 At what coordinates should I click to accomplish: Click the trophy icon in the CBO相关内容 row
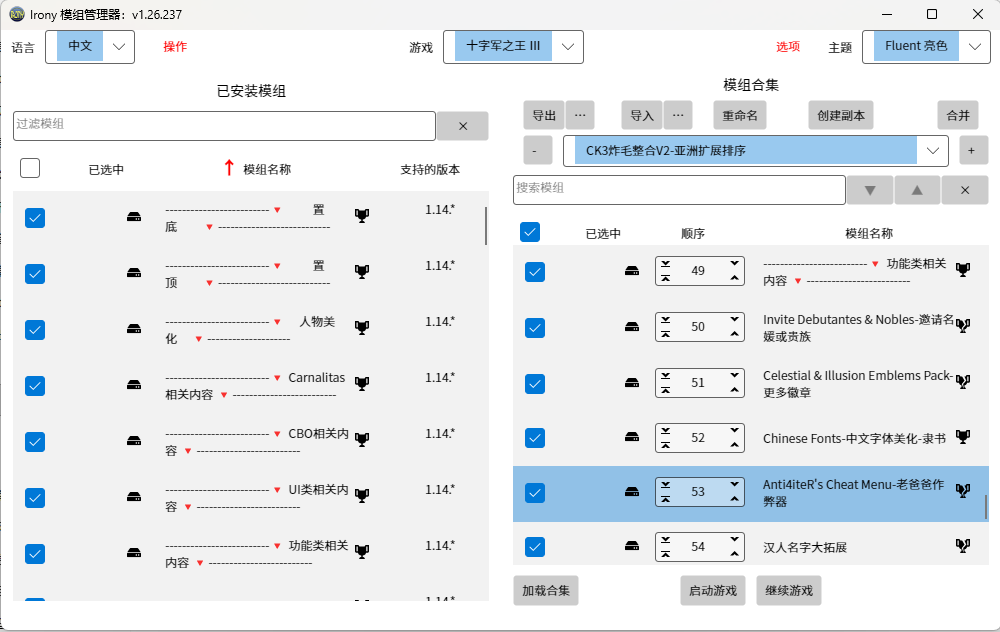362,439
